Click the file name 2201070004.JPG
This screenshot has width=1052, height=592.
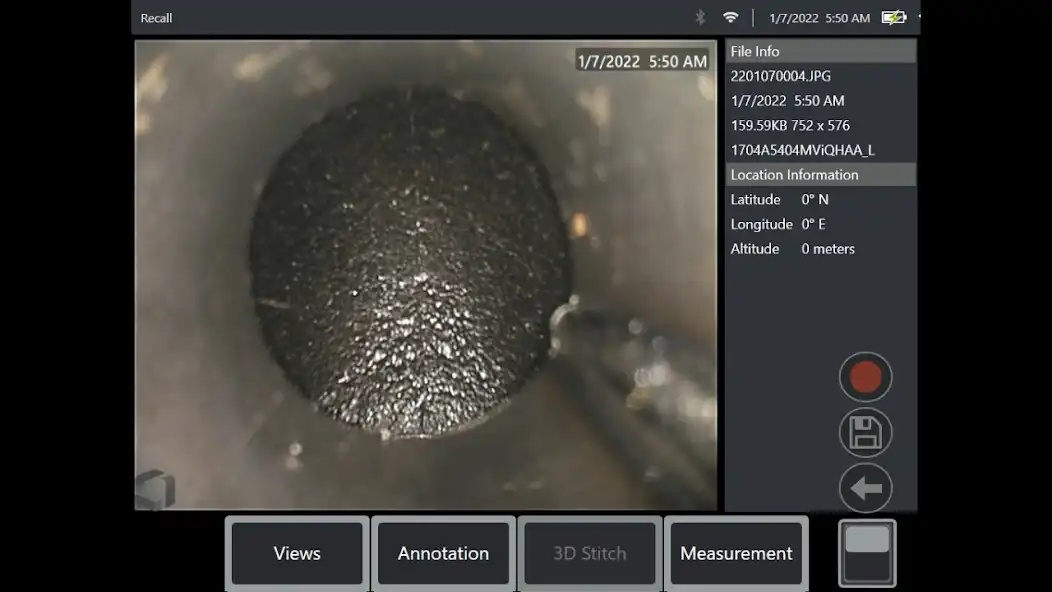[780, 76]
